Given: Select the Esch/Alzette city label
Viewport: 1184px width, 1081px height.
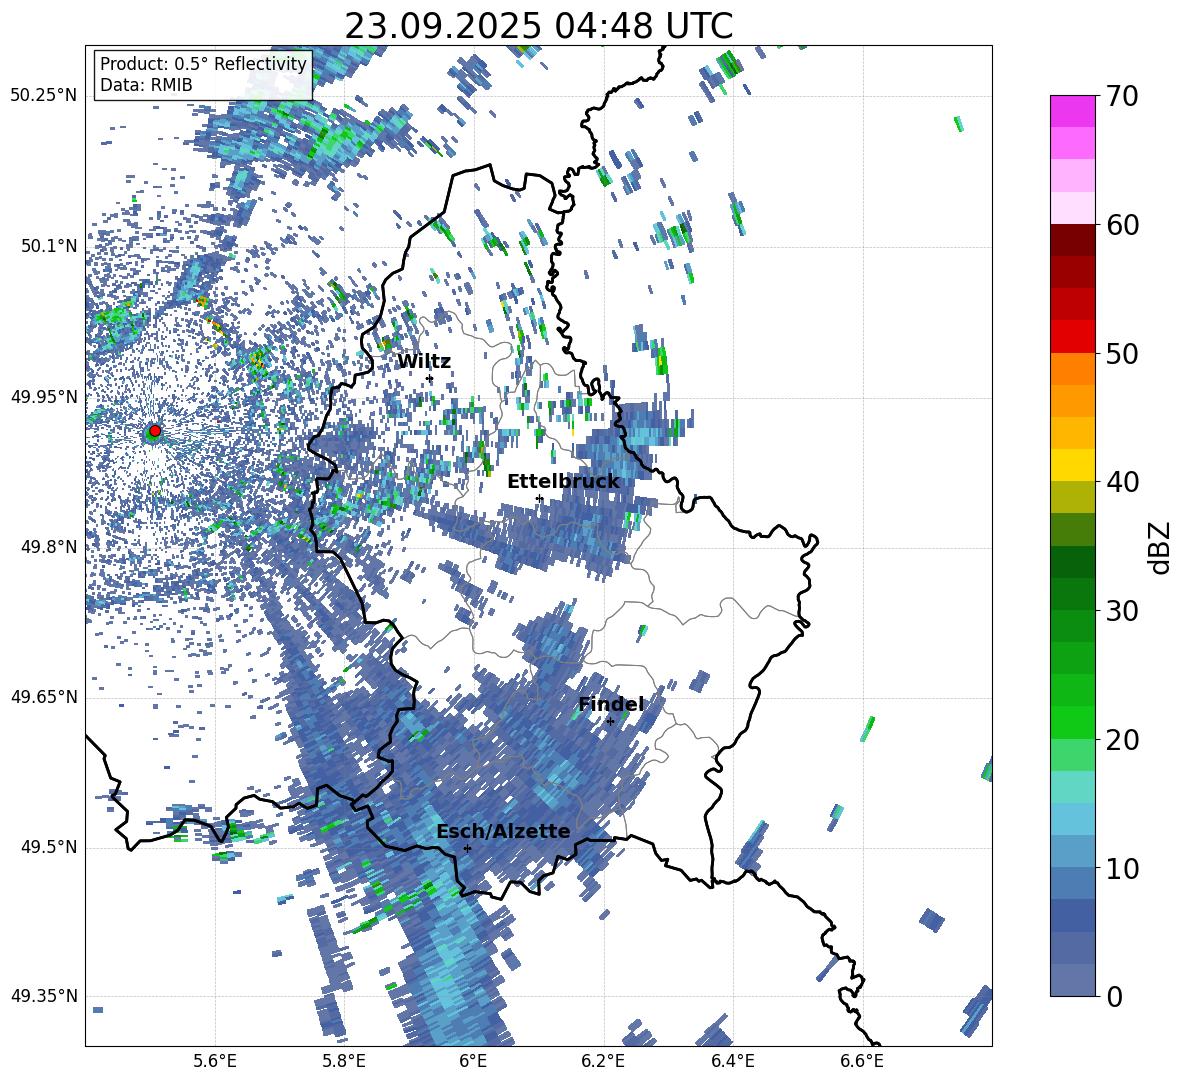Looking at the screenshot, I should [x=503, y=831].
